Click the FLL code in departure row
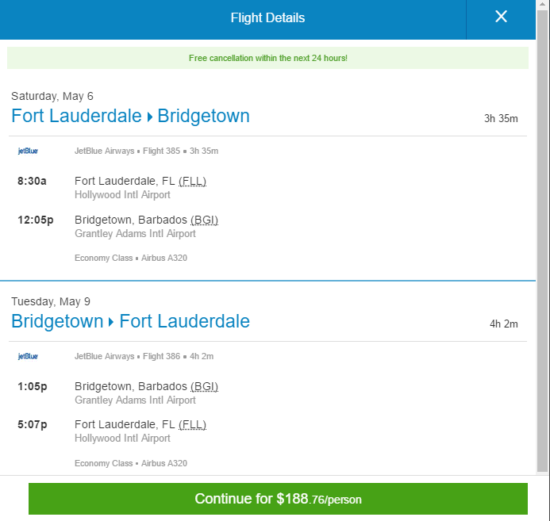This screenshot has height=521, width=550. pyautogui.click(x=192, y=181)
